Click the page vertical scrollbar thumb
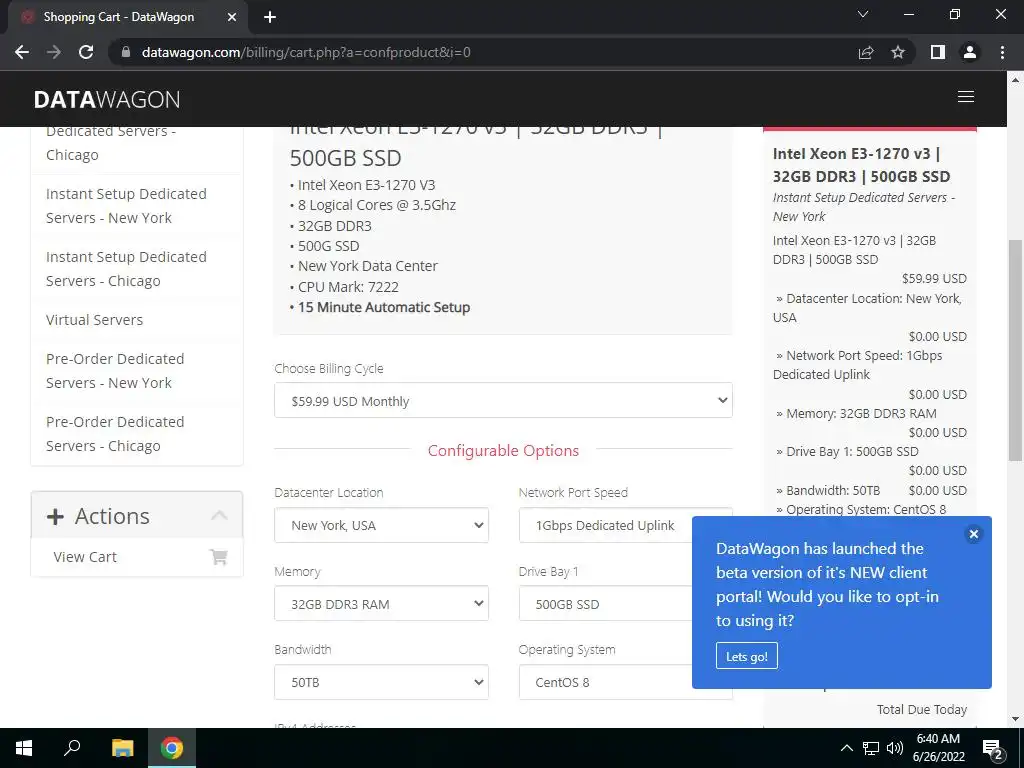 pyautogui.click(x=1015, y=349)
